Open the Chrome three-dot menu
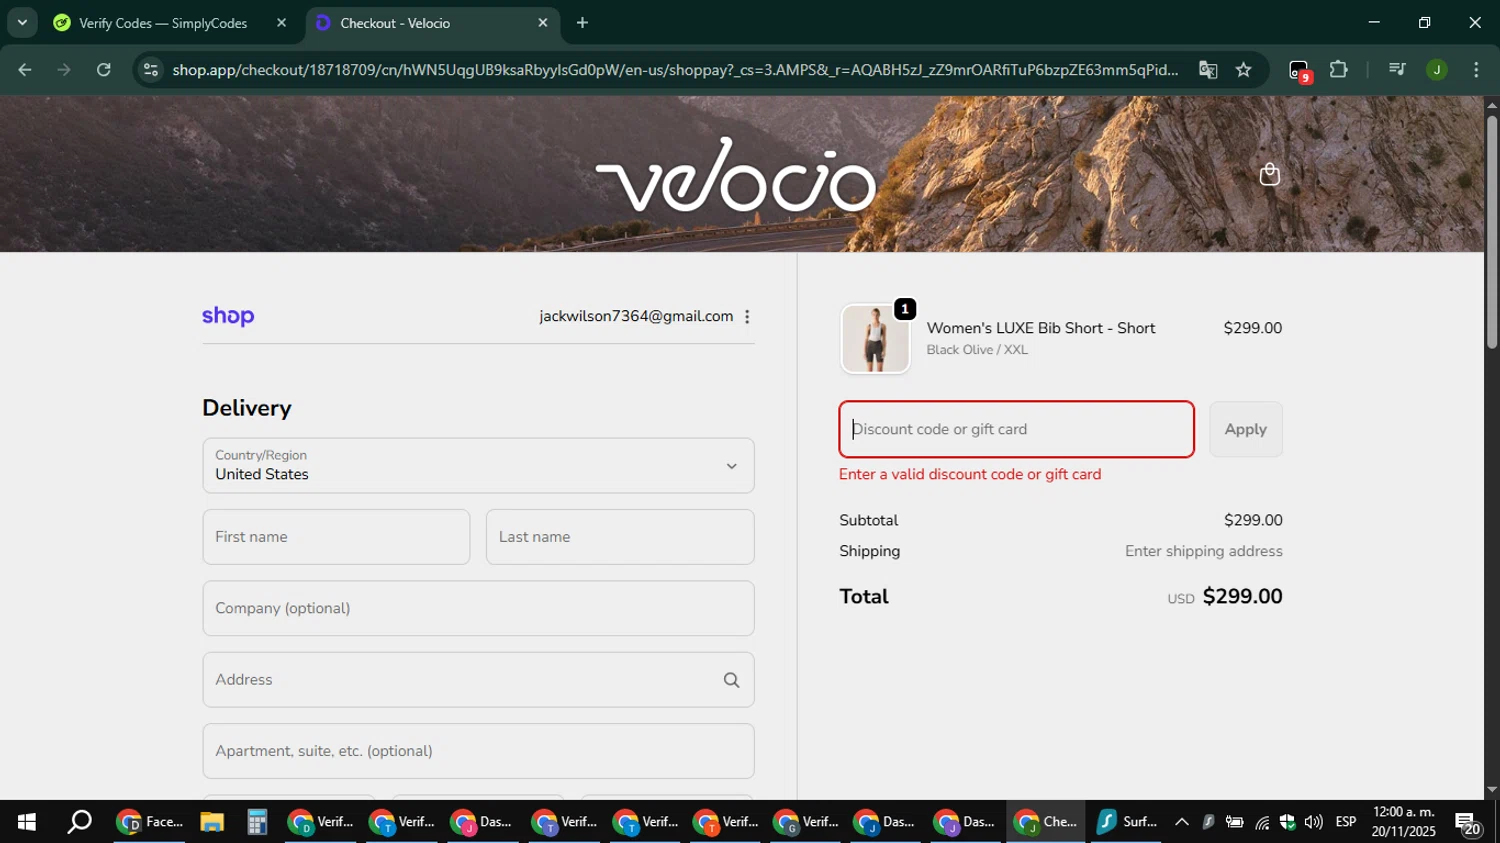1500x843 pixels. point(1476,70)
